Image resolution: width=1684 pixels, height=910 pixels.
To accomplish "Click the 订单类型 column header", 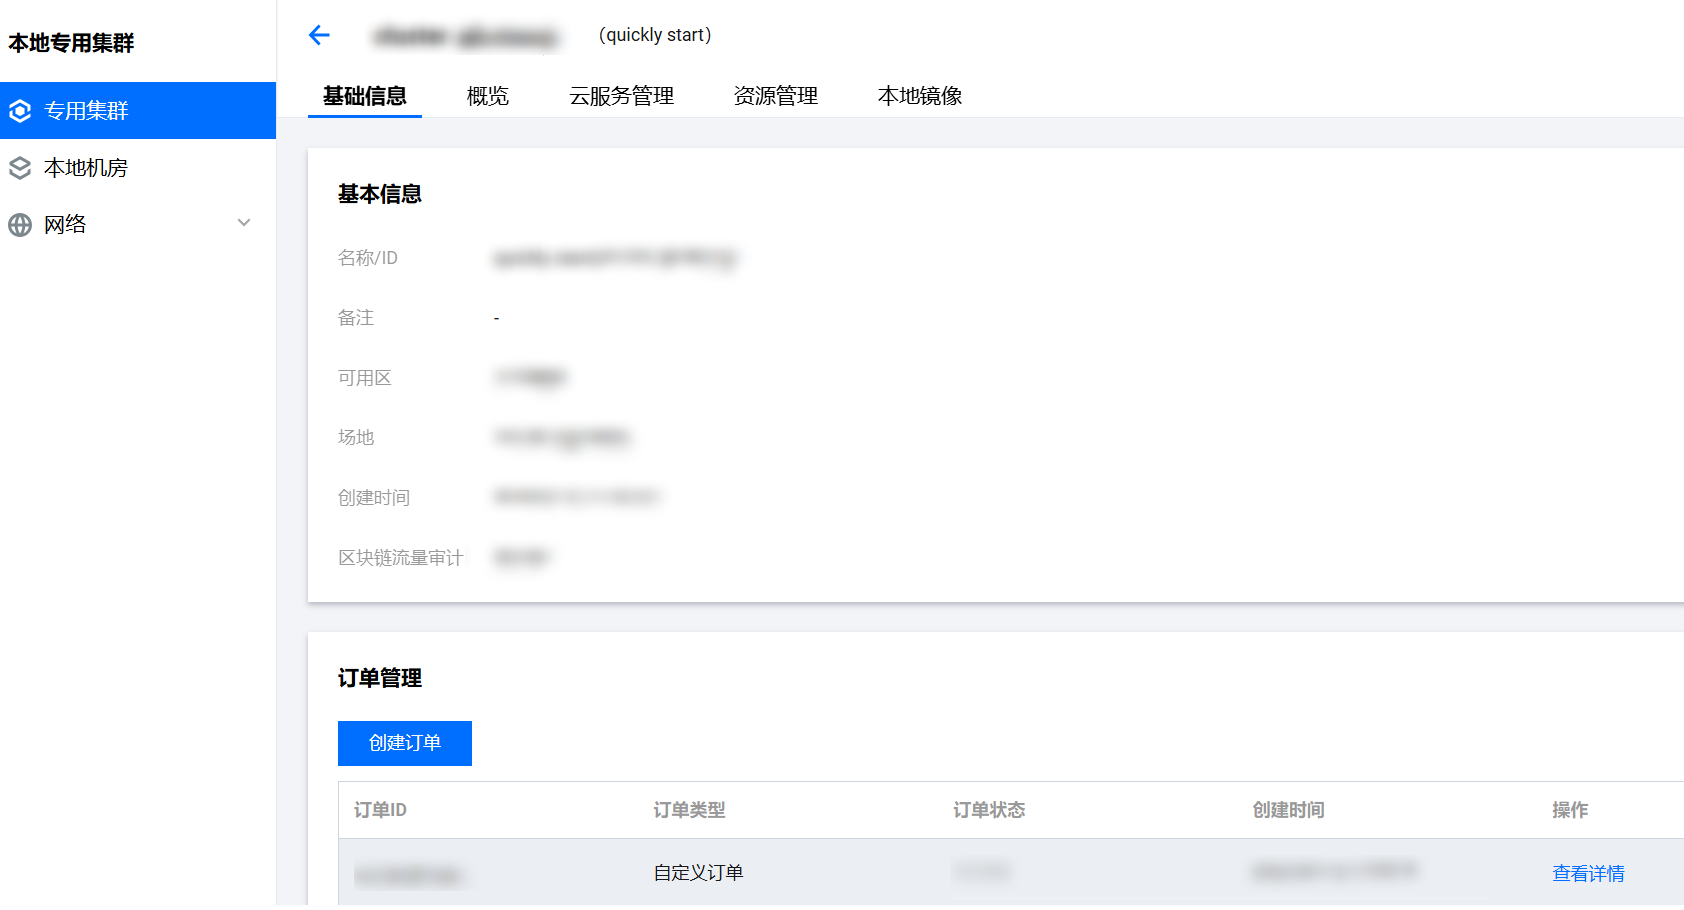I will pyautogui.click(x=689, y=810).
